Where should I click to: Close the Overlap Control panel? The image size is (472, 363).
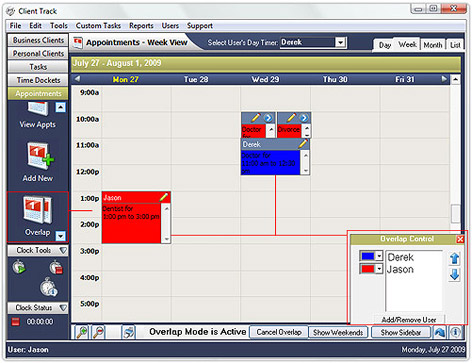point(460,239)
